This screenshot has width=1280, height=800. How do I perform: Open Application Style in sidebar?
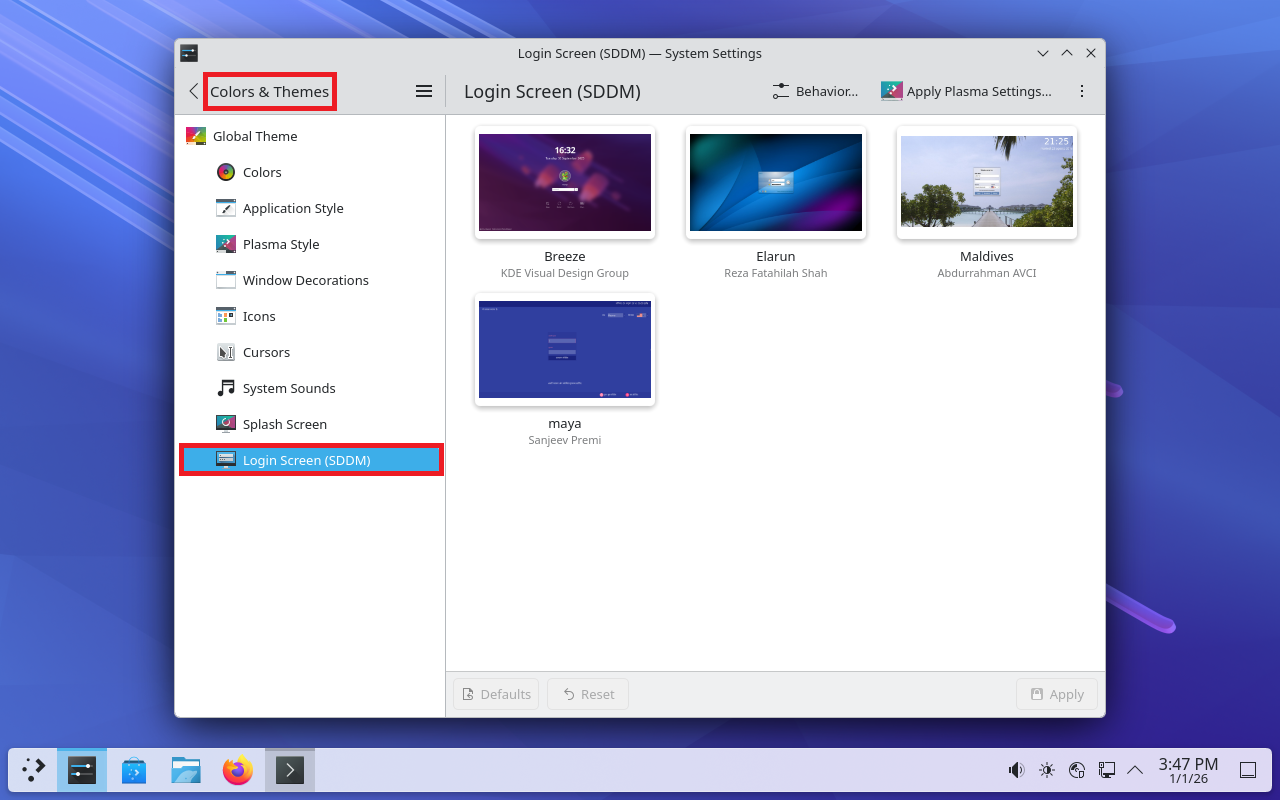point(292,208)
